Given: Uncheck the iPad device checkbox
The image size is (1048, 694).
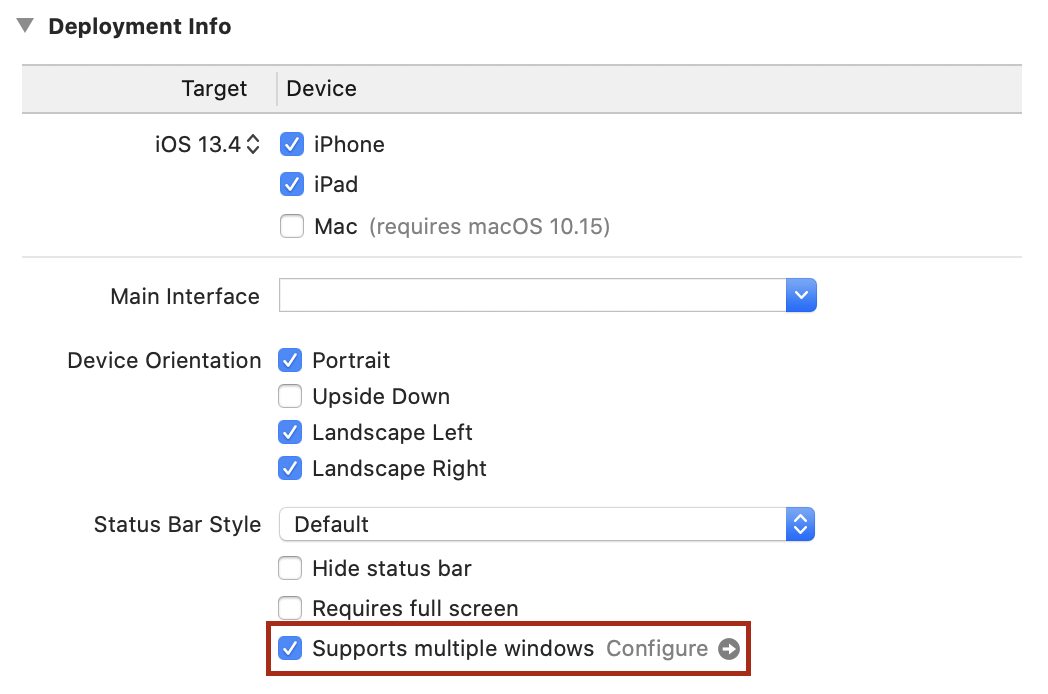Looking at the screenshot, I should pos(292,185).
